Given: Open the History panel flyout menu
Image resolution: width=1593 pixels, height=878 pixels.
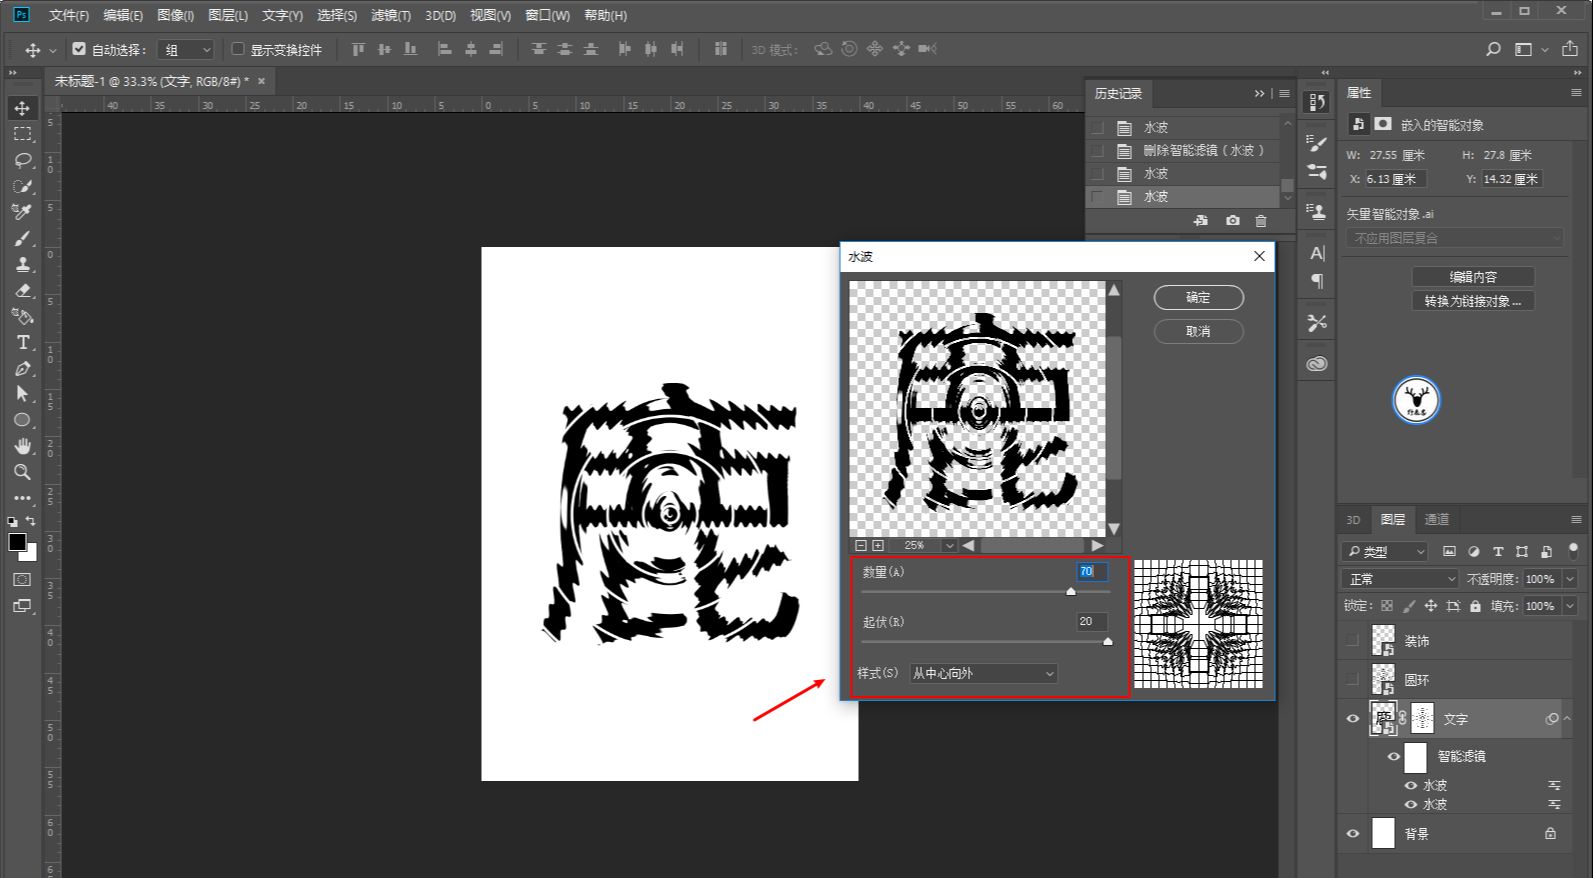Looking at the screenshot, I should click(1284, 93).
